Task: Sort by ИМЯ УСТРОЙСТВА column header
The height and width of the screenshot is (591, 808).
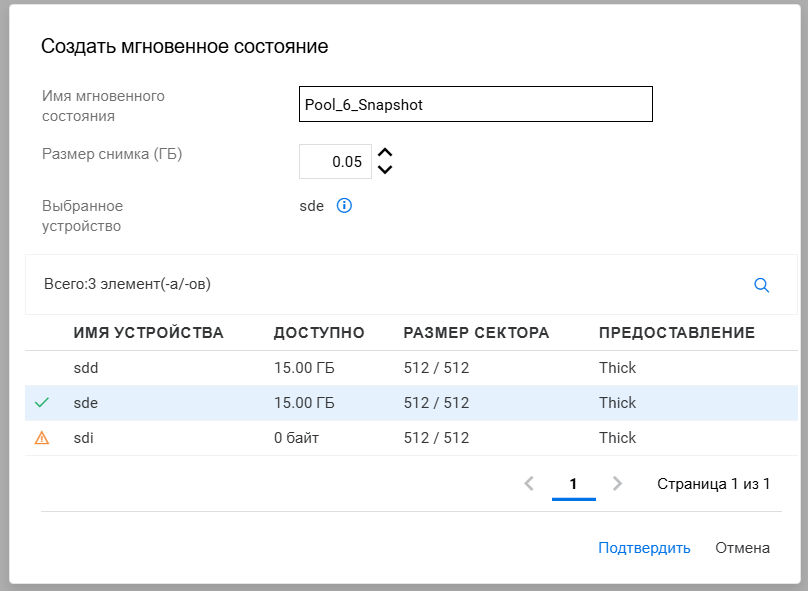Action: (x=148, y=333)
